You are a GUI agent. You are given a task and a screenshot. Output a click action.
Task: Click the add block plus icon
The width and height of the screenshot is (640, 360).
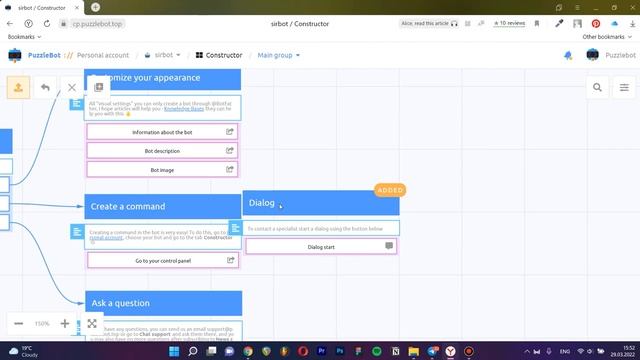(99, 87)
